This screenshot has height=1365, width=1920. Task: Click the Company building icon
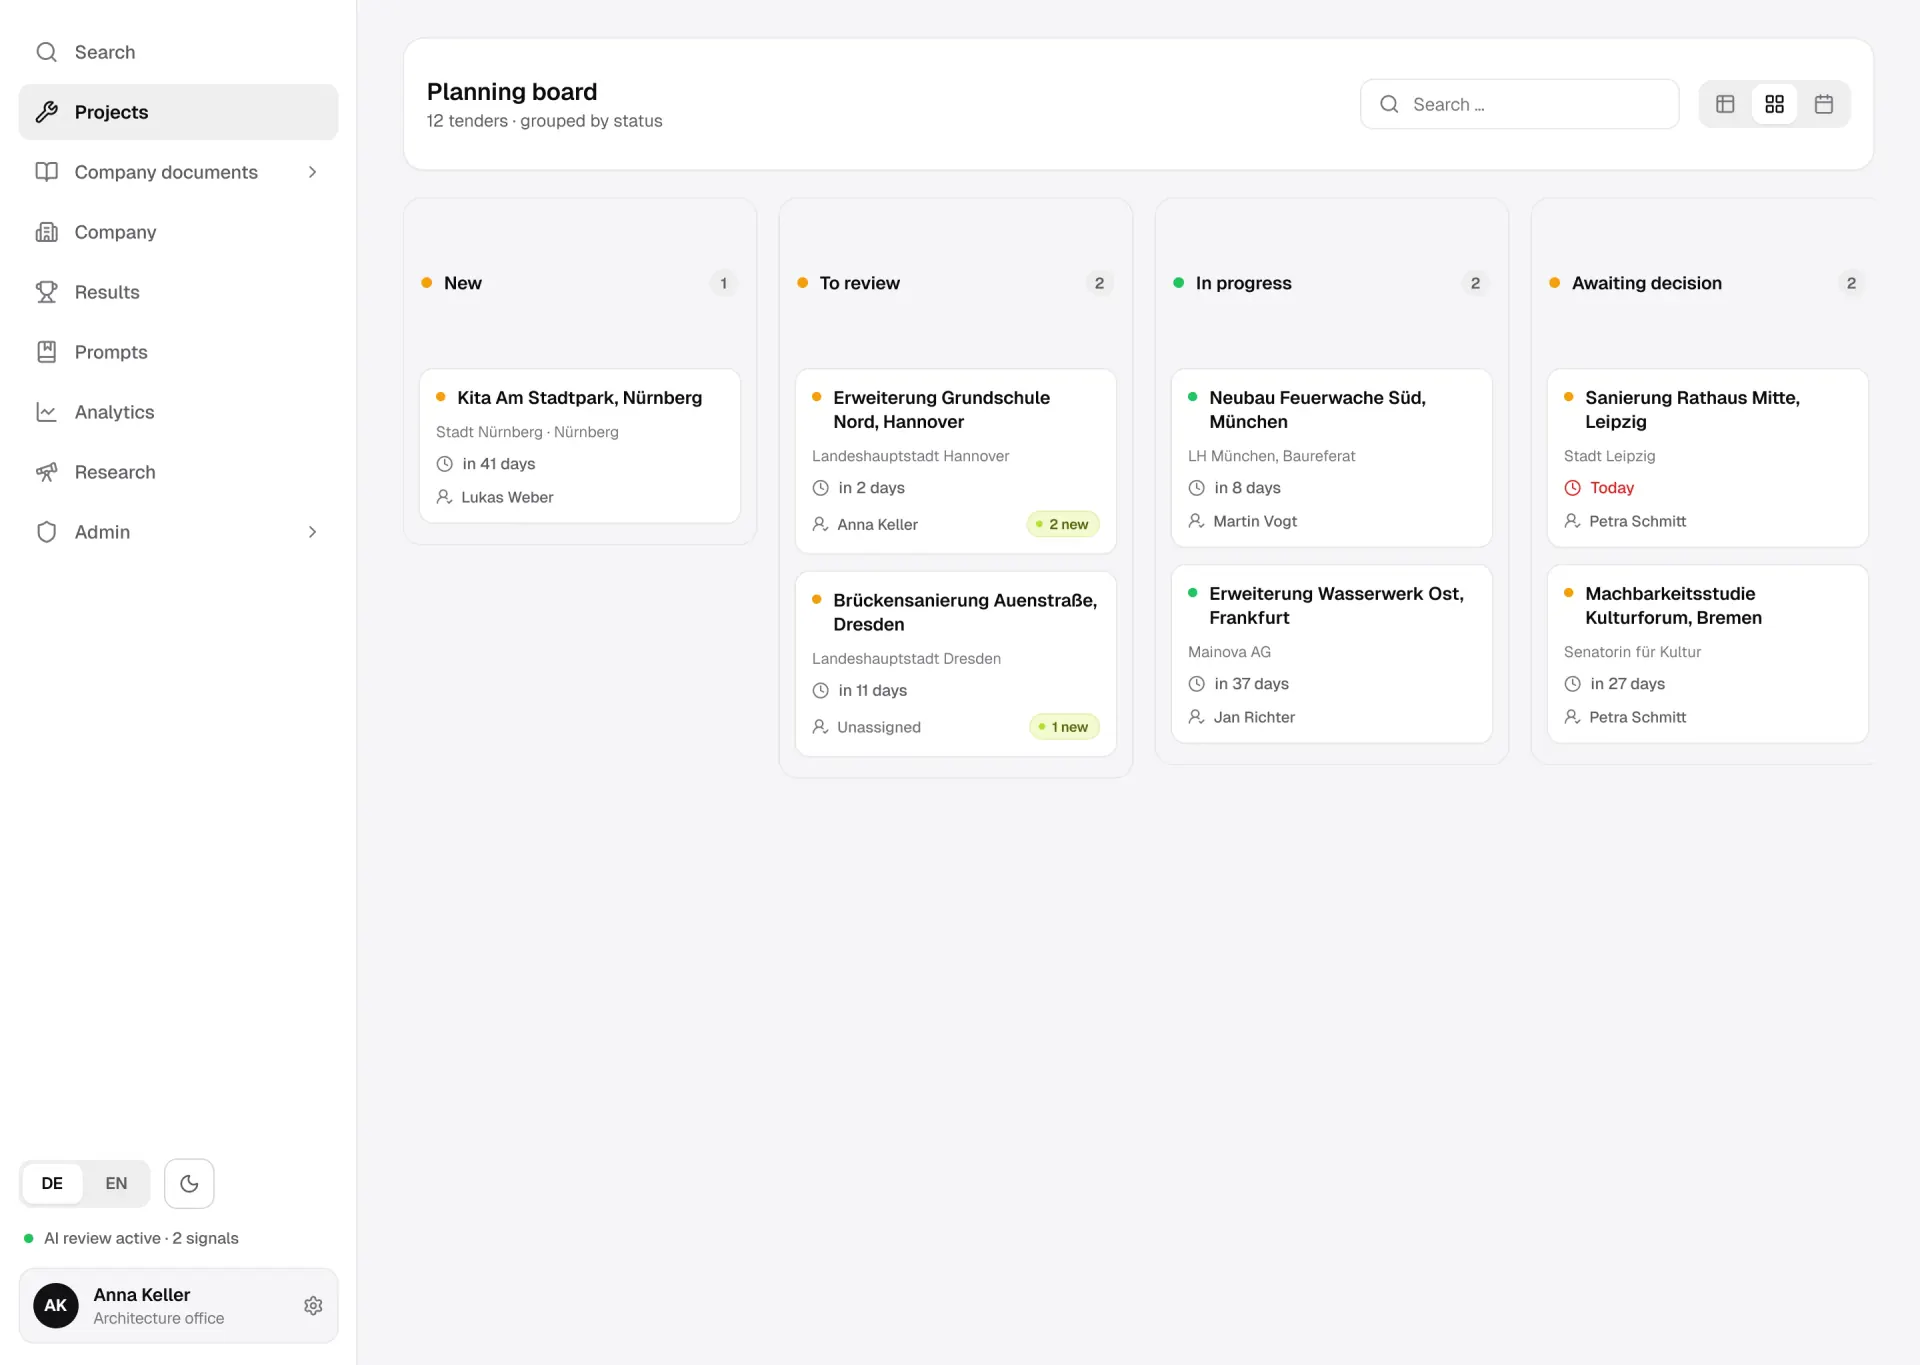46,232
